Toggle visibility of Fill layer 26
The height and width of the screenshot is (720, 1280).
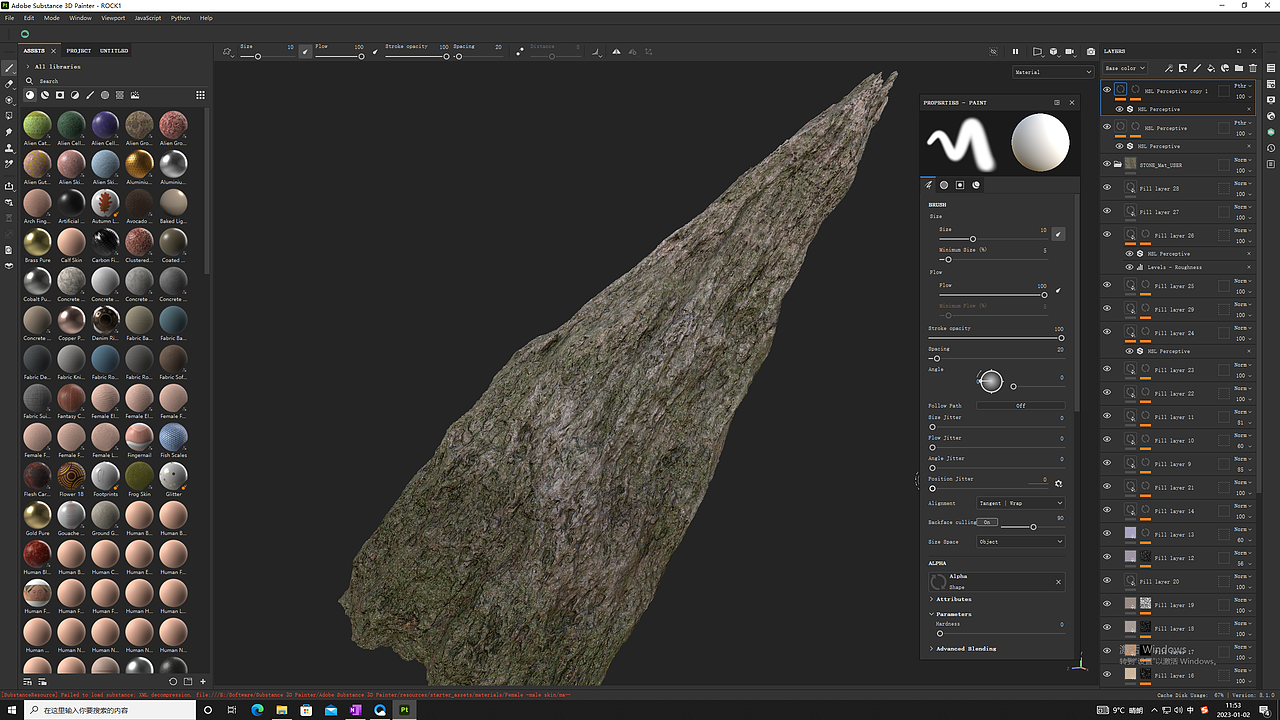(x=1107, y=235)
